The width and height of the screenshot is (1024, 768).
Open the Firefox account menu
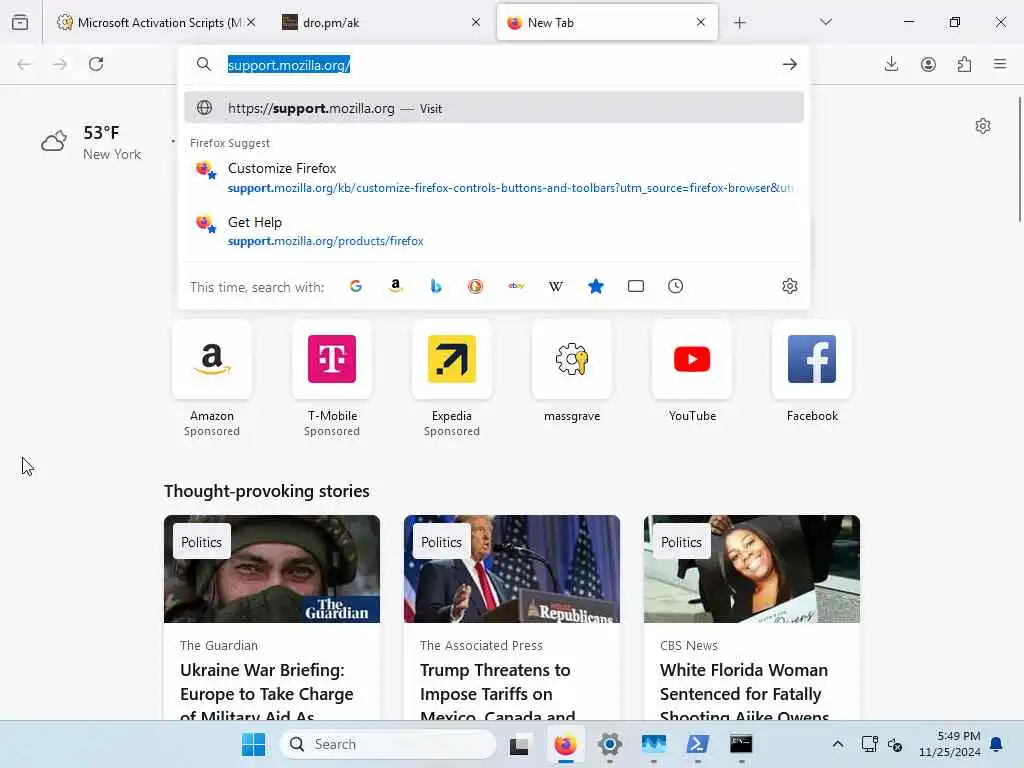pyautogui.click(x=928, y=64)
